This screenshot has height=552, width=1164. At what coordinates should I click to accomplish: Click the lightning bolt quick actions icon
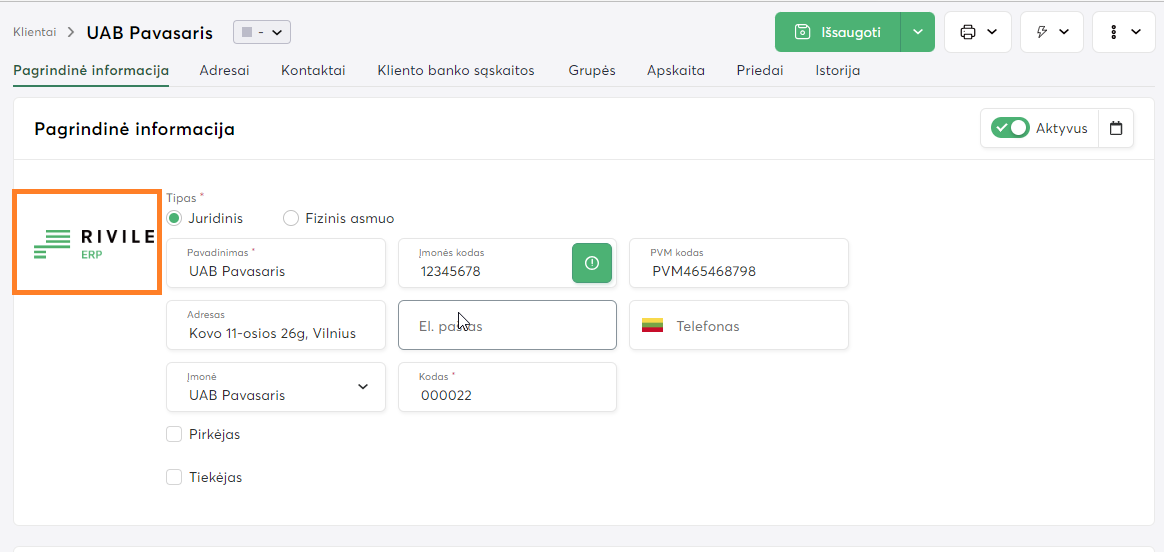[x=1042, y=32]
